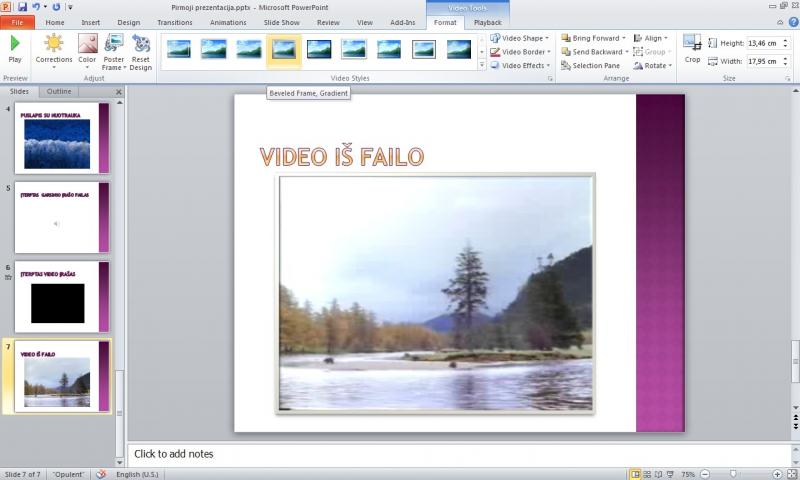Click the notes area to add notes

459,453
